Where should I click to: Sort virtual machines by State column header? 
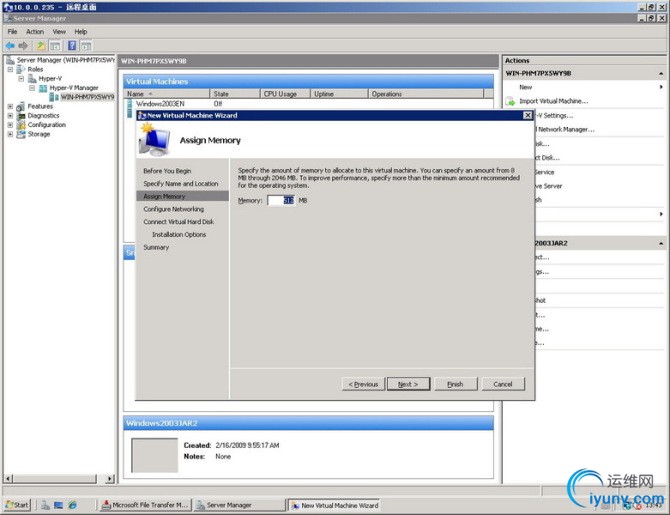[x=235, y=94]
